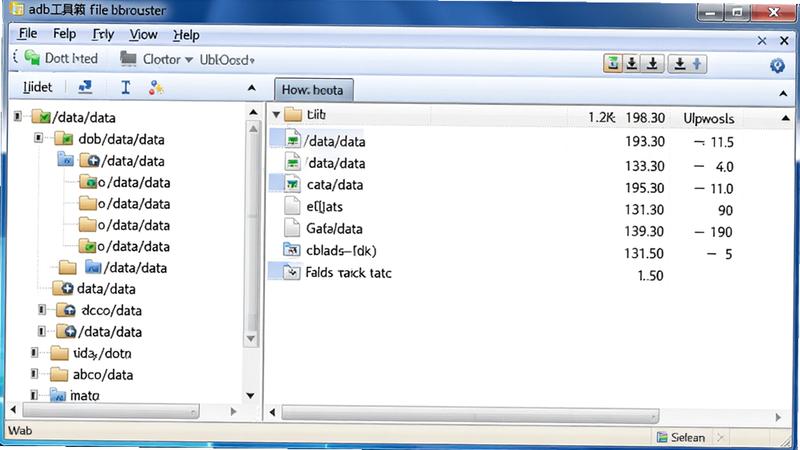
Task: Toggle the expand box beside root /data/data
Action: point(18,116)
